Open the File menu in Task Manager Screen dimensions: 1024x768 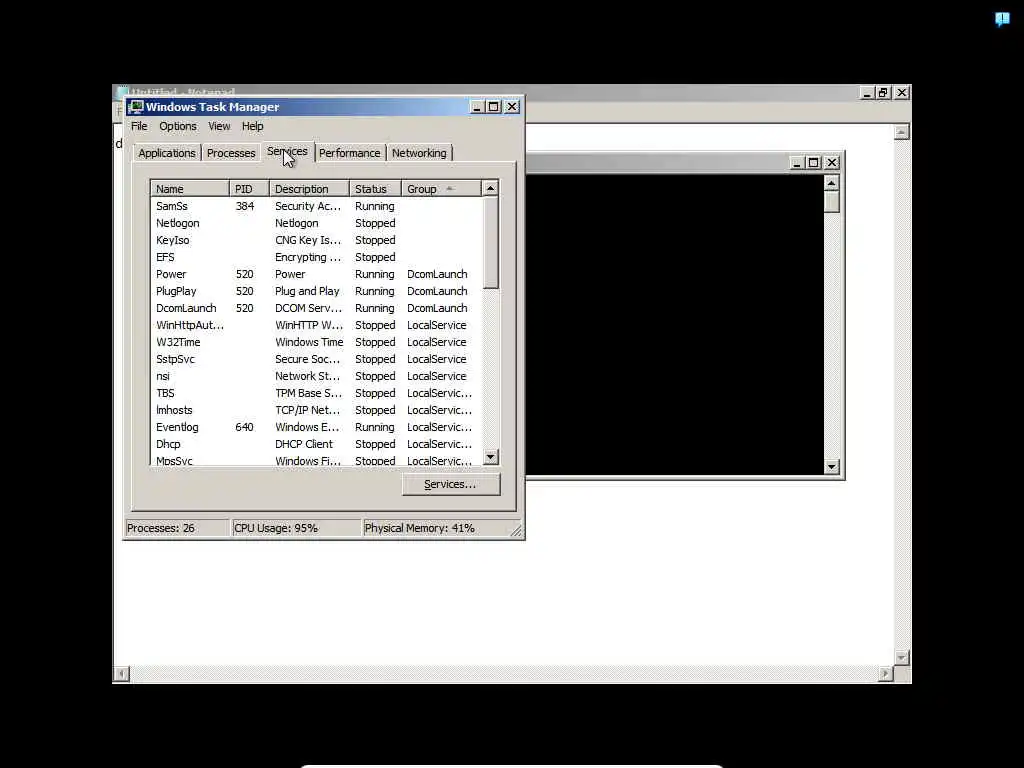(139, 126)
